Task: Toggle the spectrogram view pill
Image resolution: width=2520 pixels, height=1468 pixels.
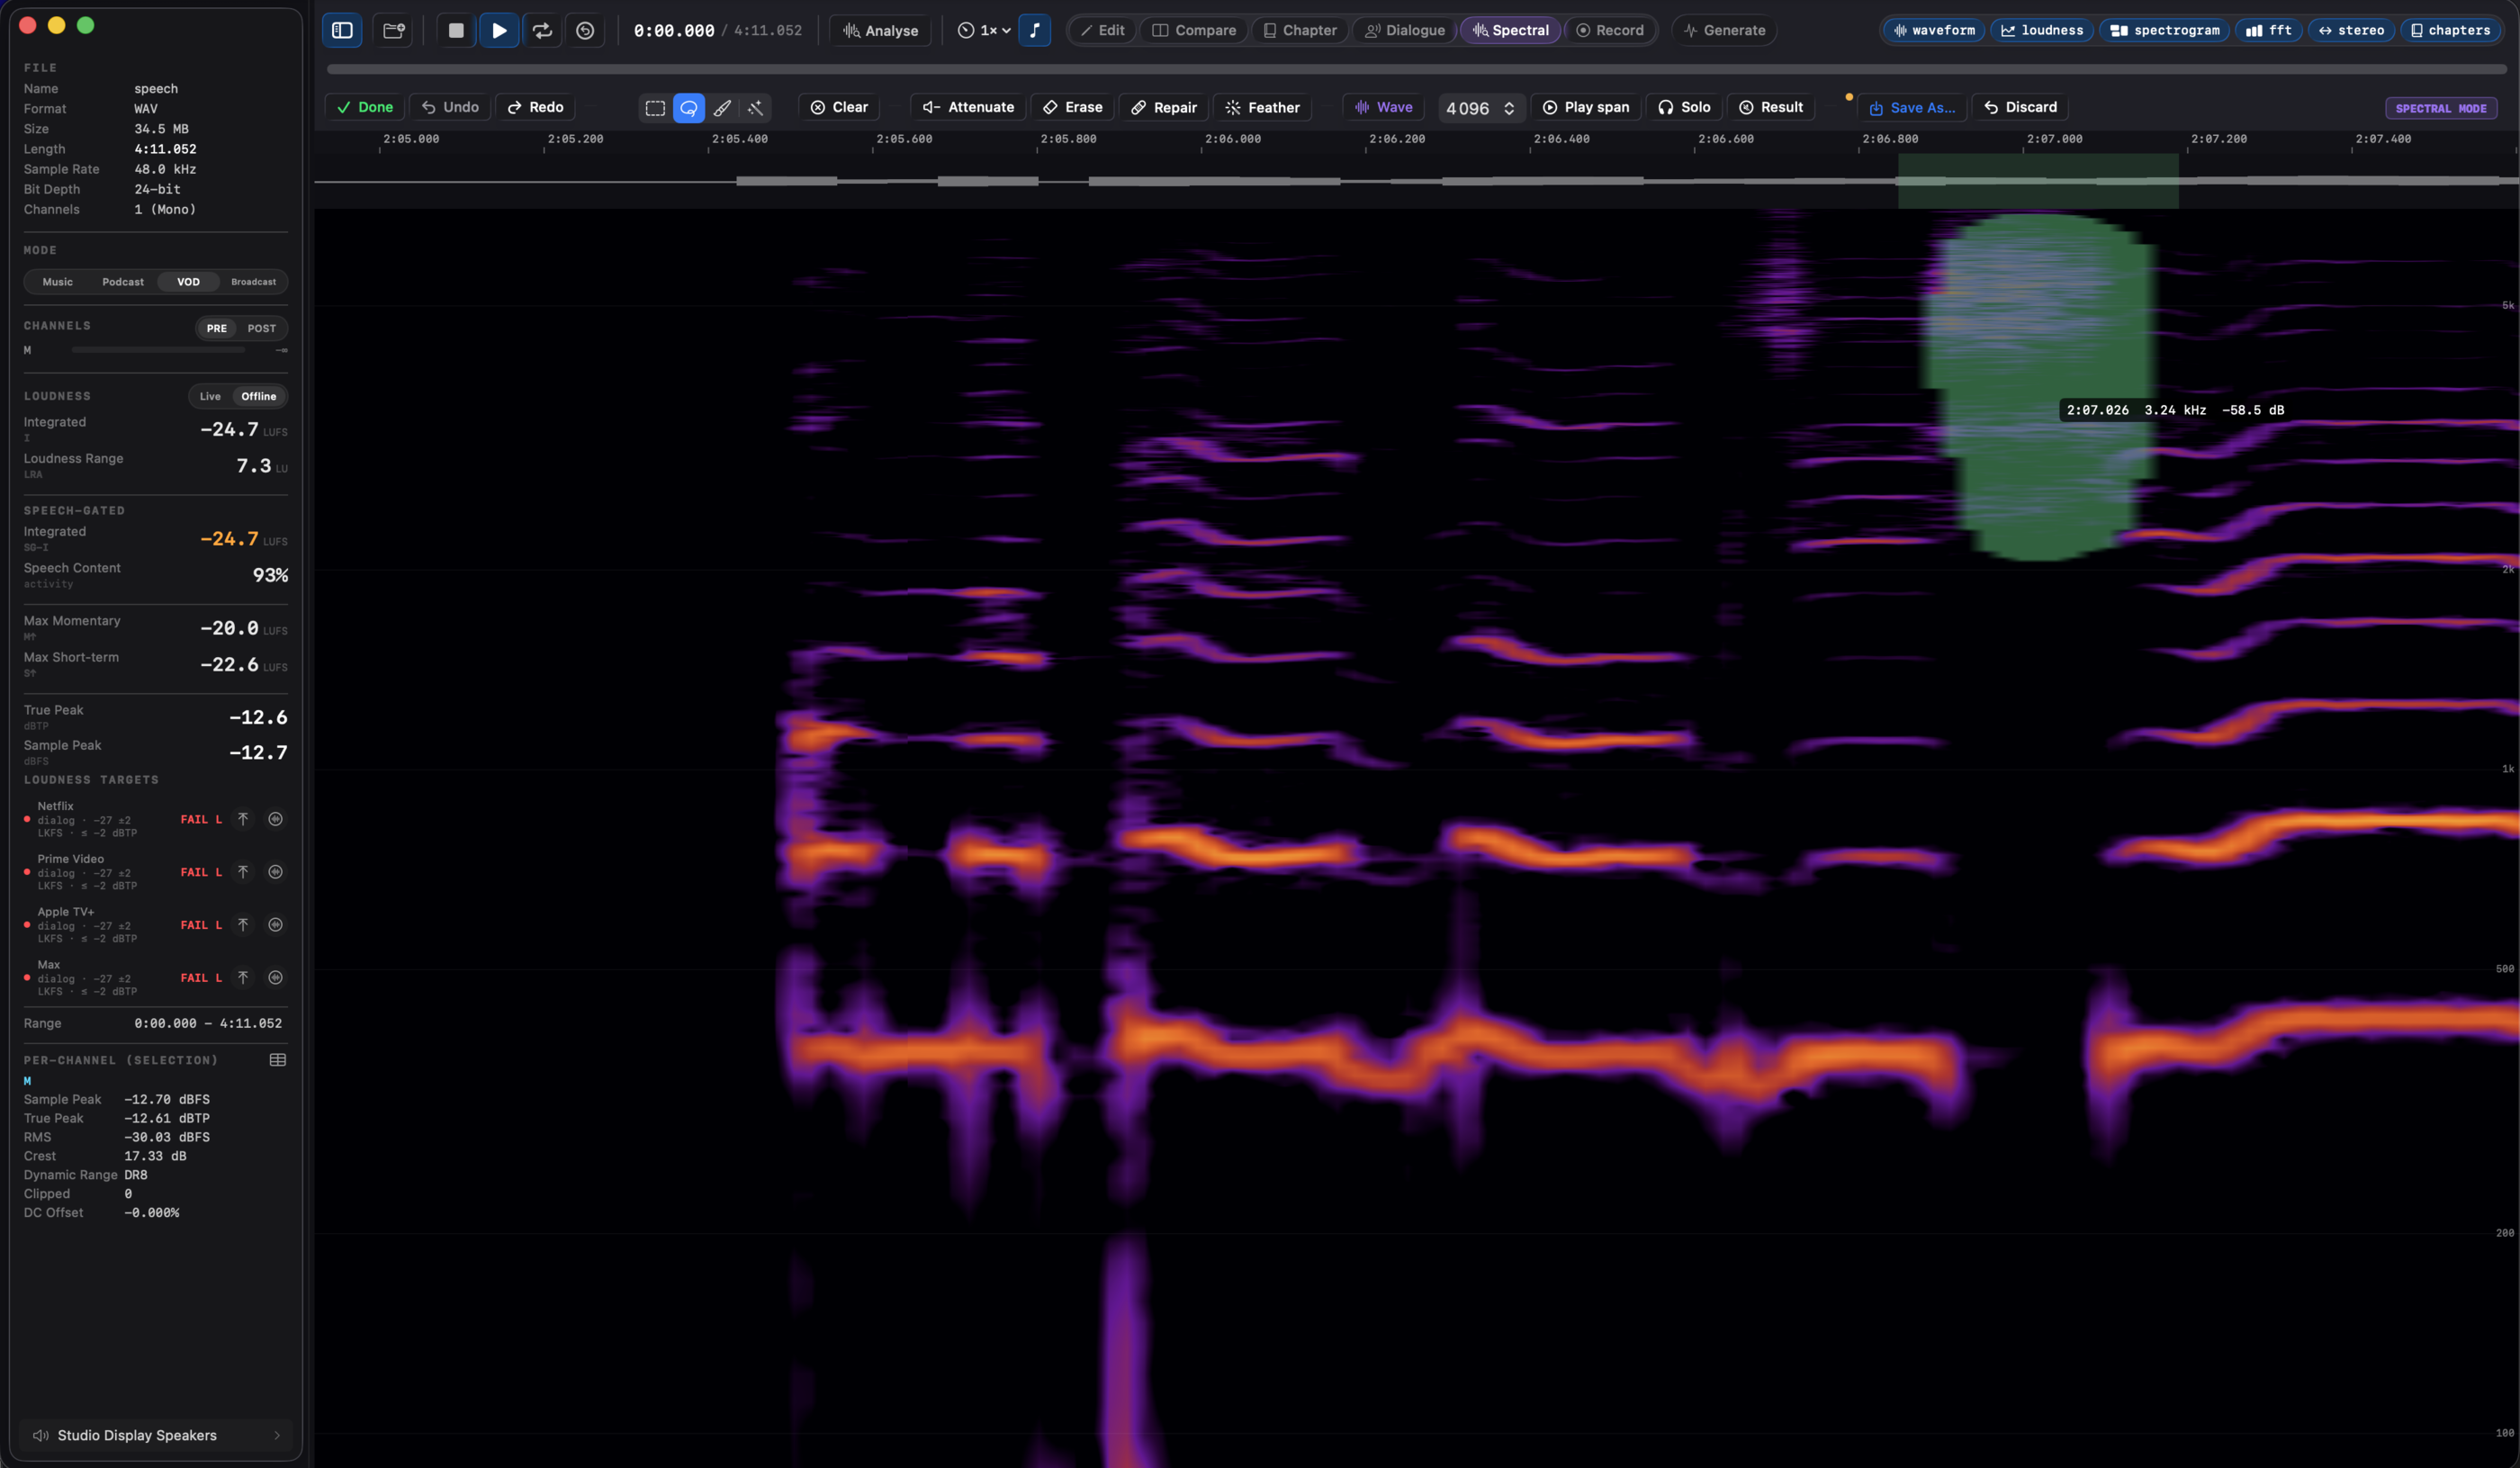Action: (2164, 30)
